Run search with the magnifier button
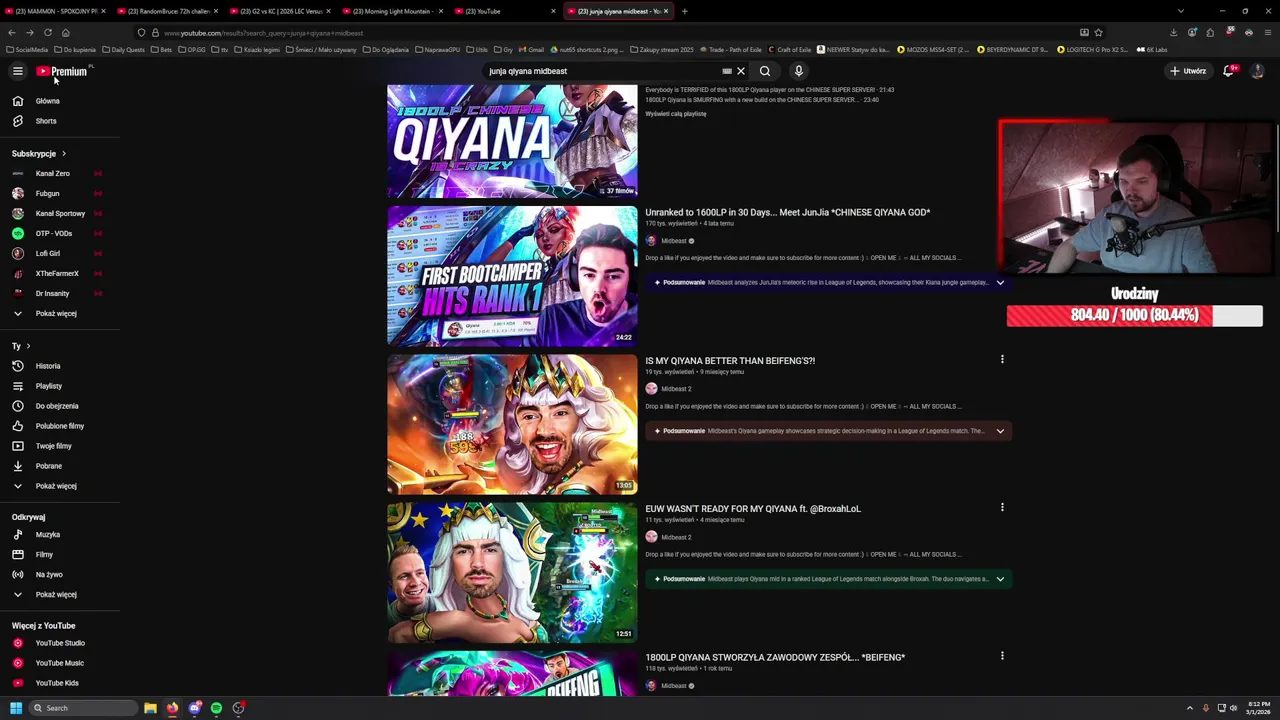The width and height of the screenshot is (1280, 720). 765,71
